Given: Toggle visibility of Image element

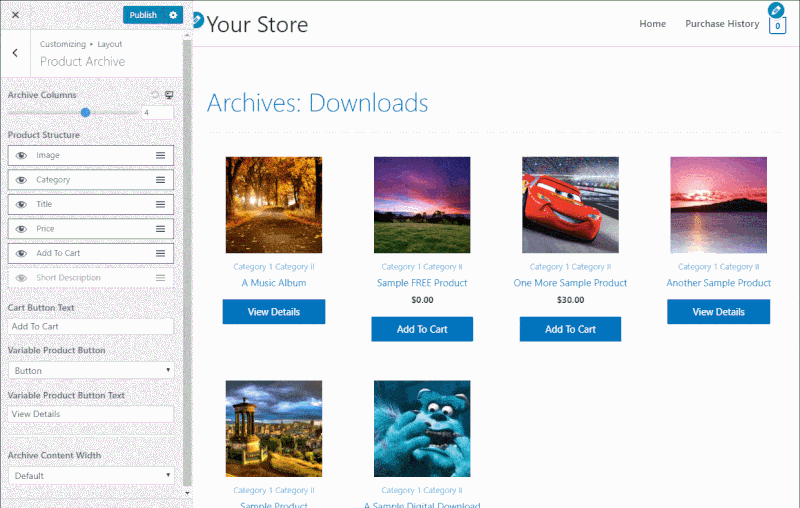Looking at the screenshot, I should click(21, 156).
